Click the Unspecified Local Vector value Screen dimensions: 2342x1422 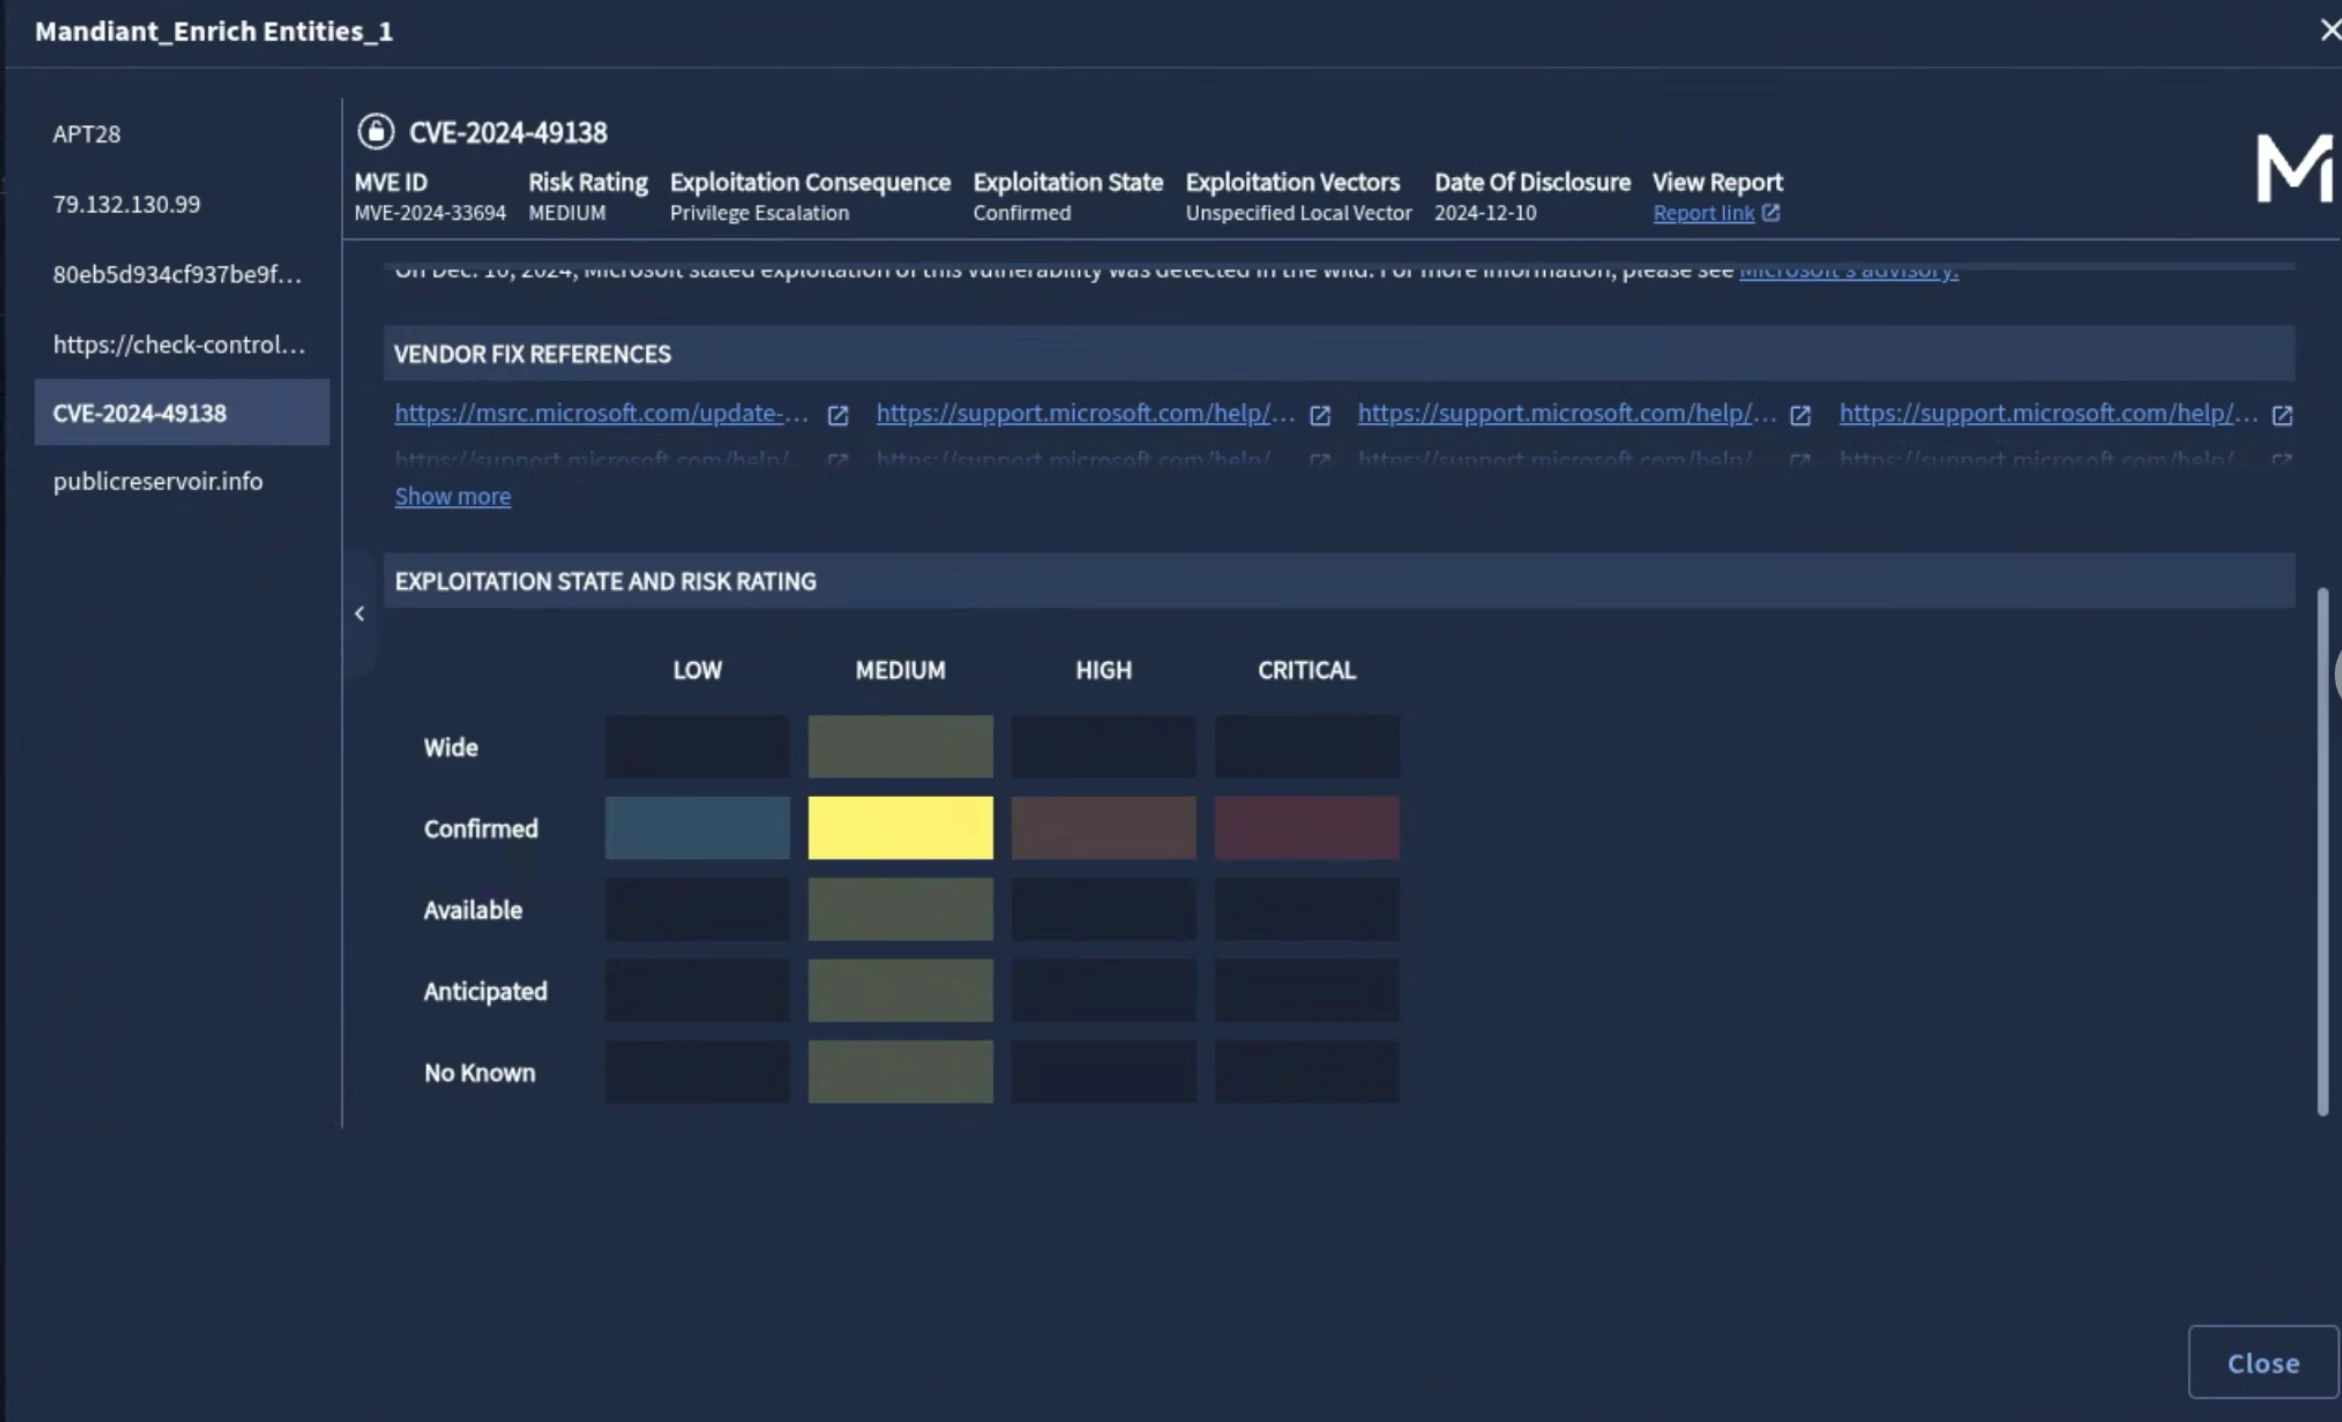tap(1298, 213)
